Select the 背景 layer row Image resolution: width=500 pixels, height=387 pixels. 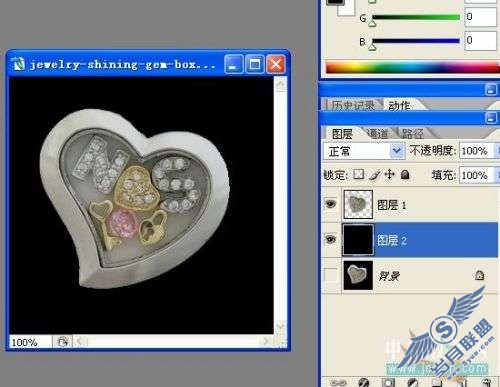[410, 276]
